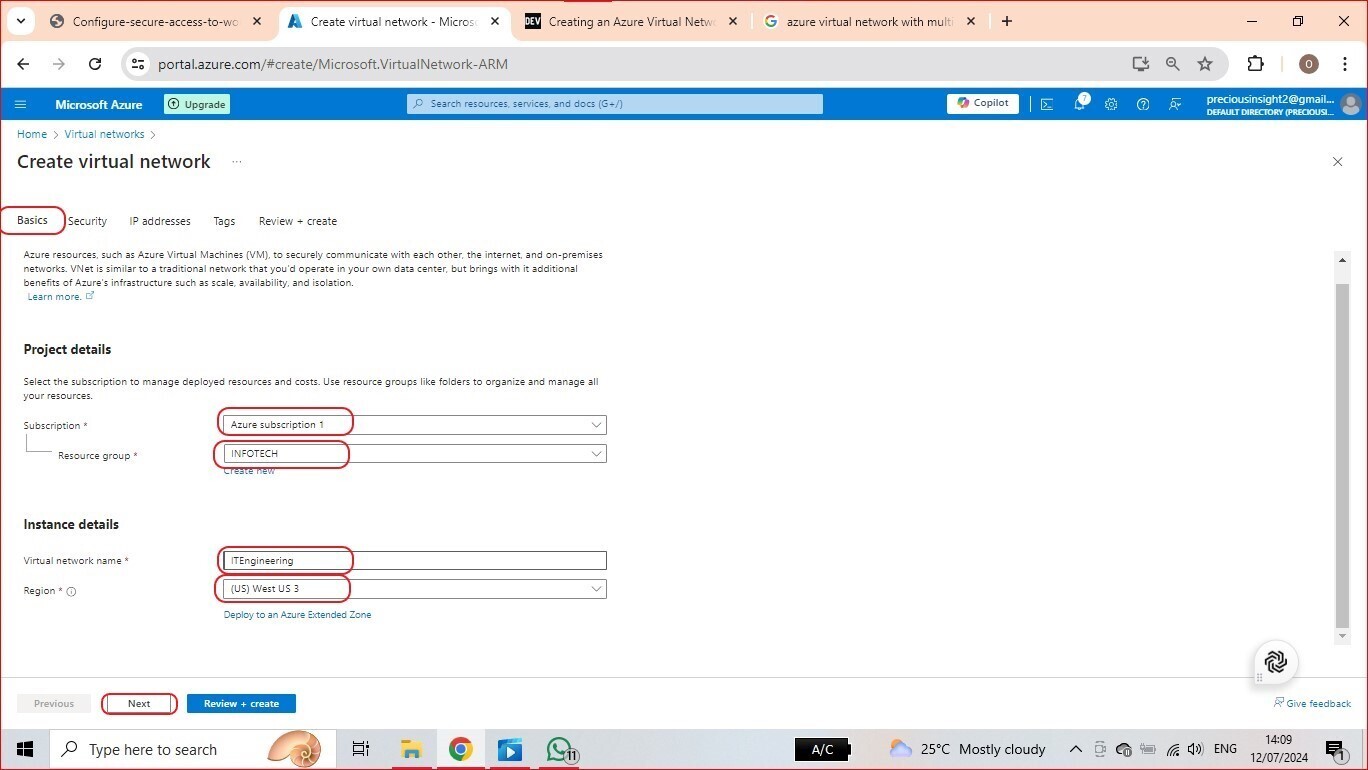
Task: Reload the Azure portal page
Action: [95, 64]
